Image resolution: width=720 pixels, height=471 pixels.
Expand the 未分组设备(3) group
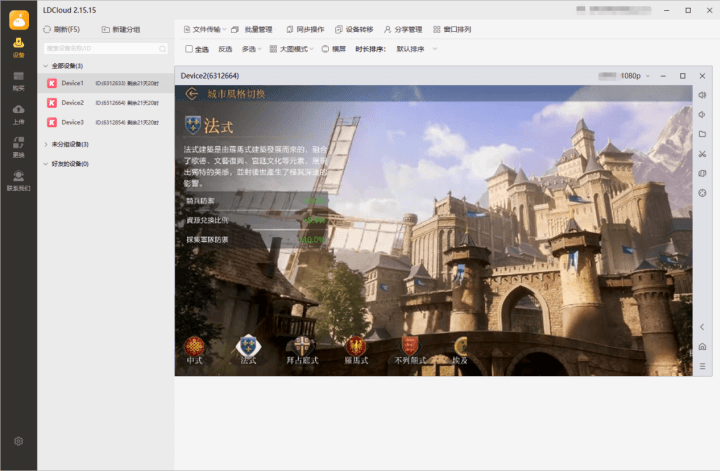point(45,144)
